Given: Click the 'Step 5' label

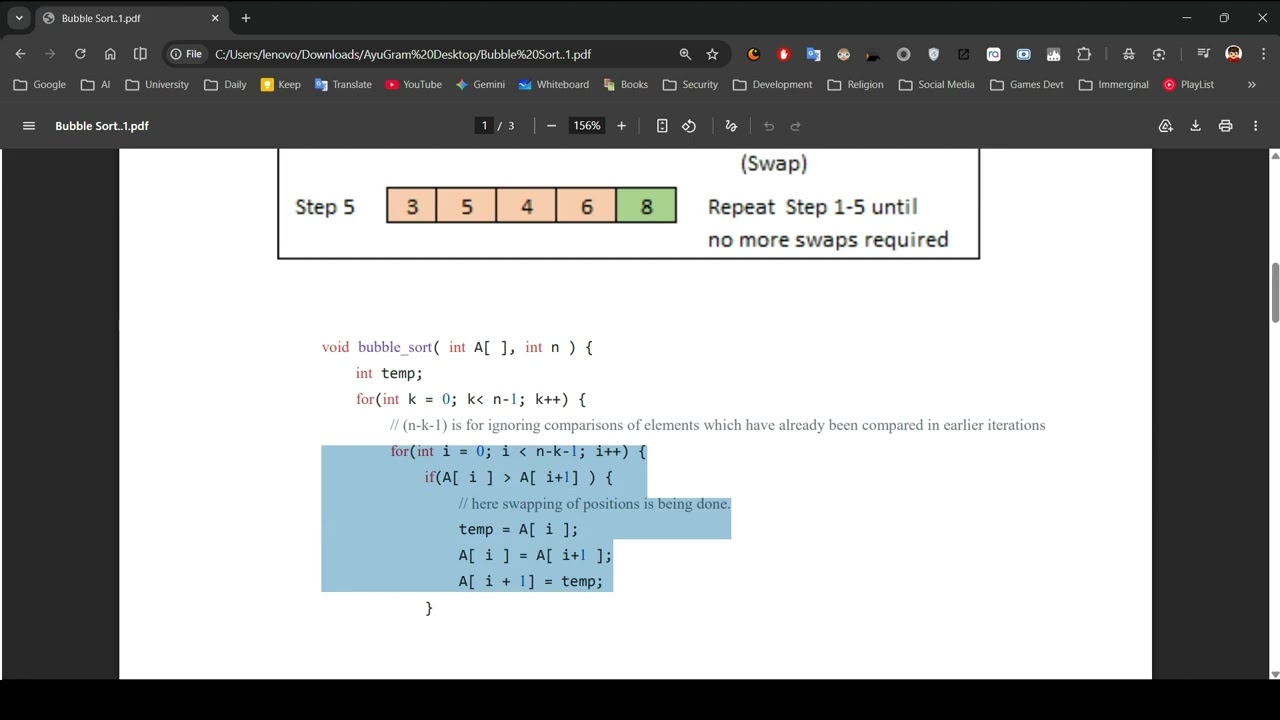Looking at the screenshot, I should (x=325, y=207).
